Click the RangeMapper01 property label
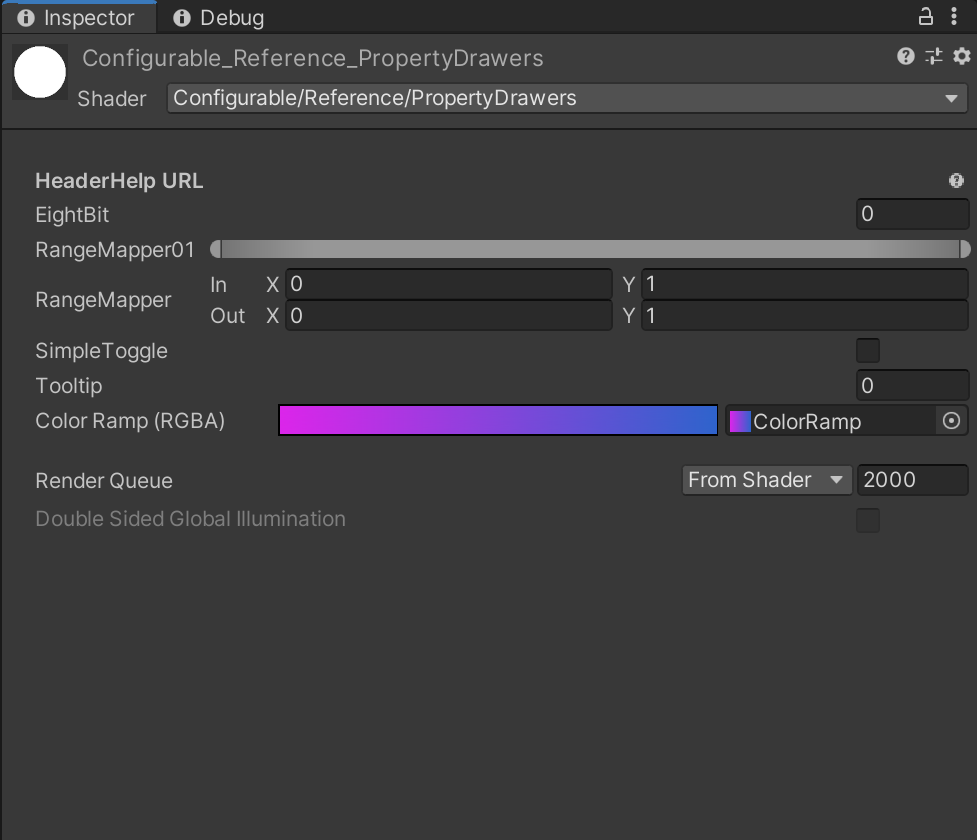 pyautogui.click(x=115, y=250)
